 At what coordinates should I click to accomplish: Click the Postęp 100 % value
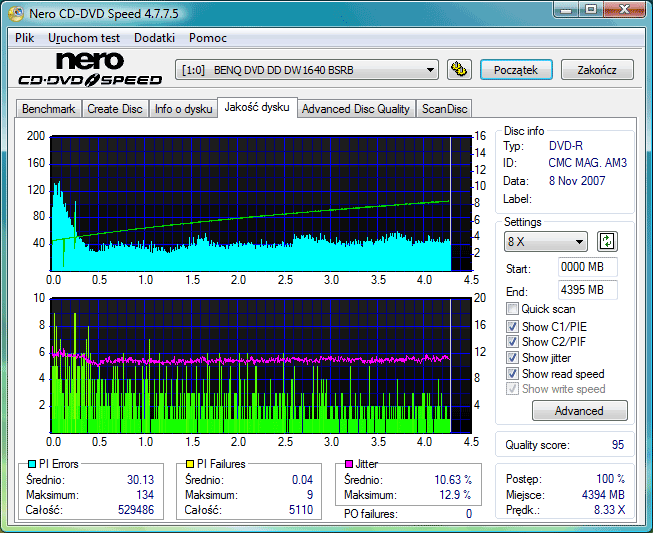coord(611,479)
